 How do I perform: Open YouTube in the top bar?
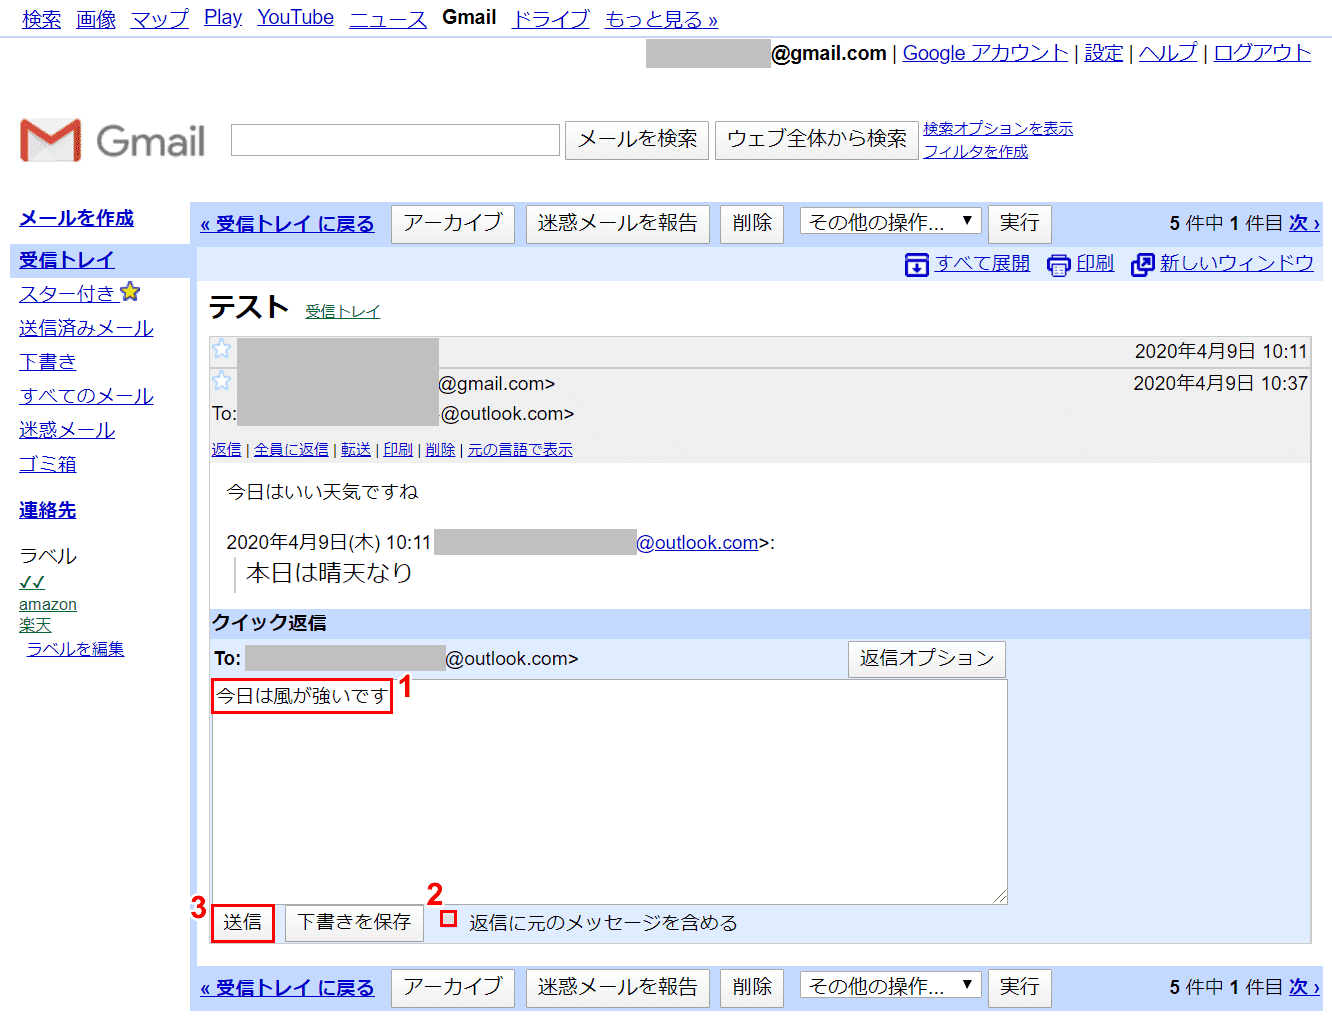coord(295,18)
